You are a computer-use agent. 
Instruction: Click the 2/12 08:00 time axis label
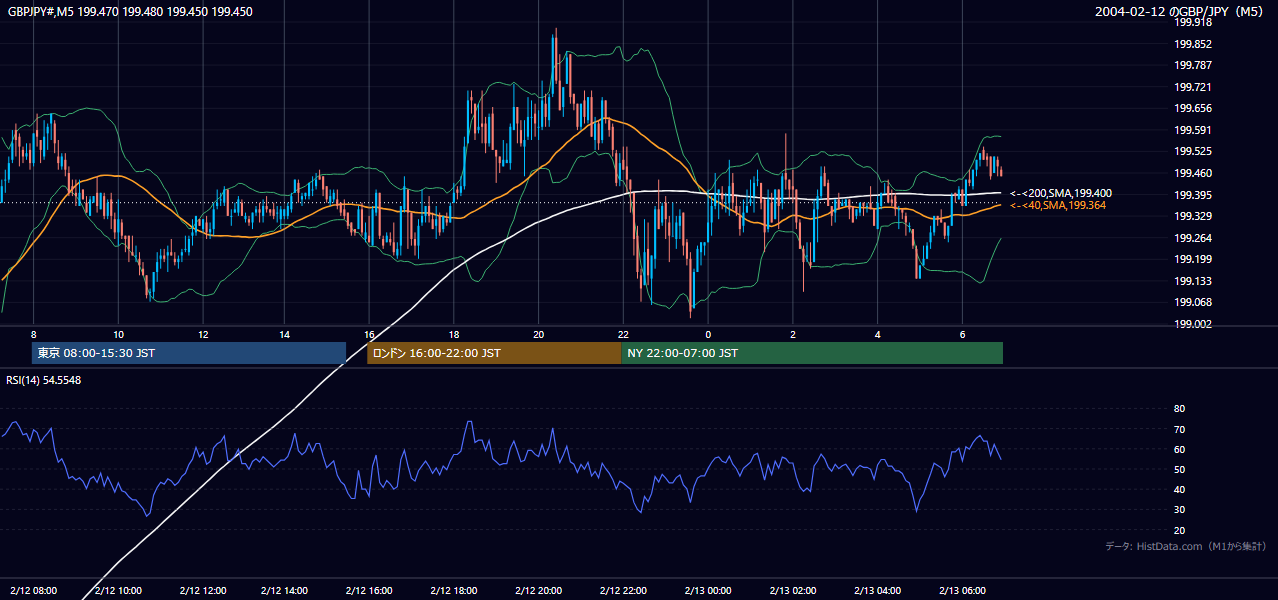[34, 590]
